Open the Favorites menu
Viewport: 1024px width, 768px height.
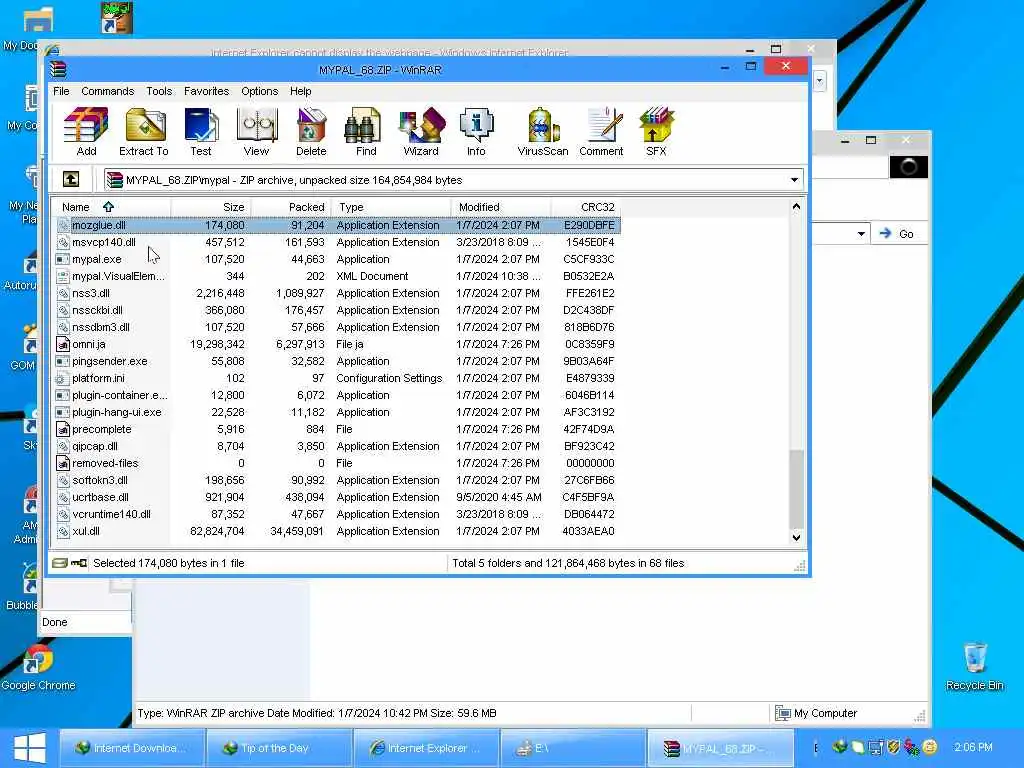pos(206,91)
